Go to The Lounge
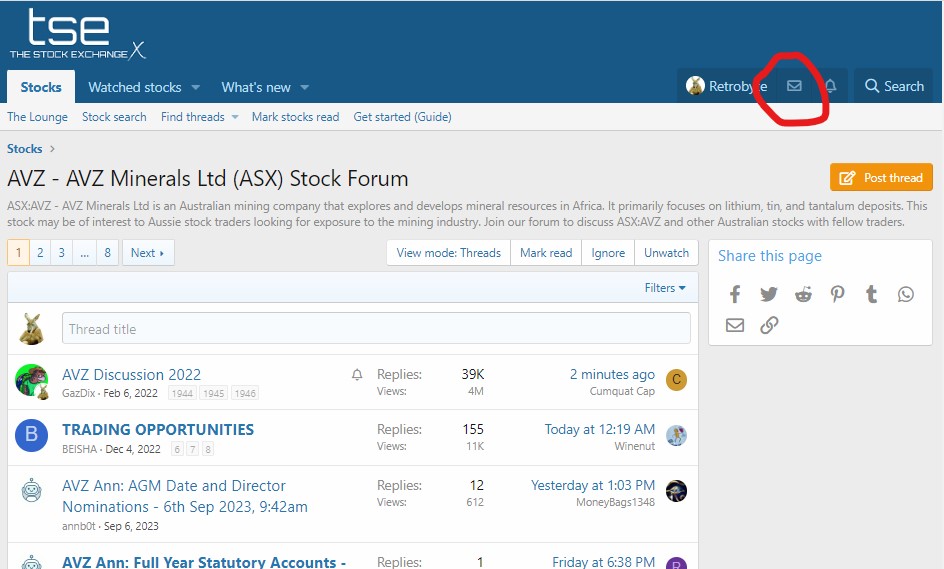 coord(37,117)
